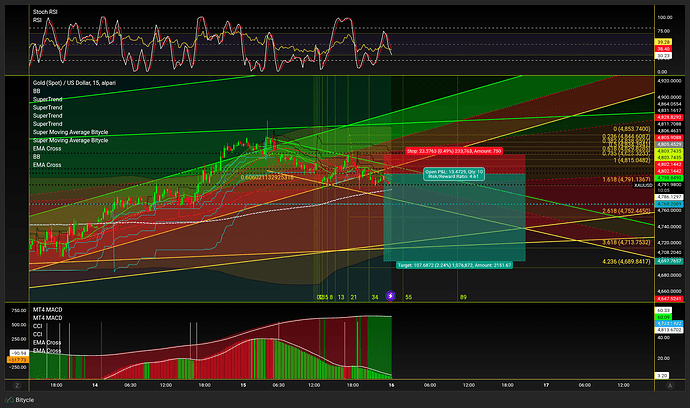Click the Bitycle logo icon
Viewport: 690px width, 408px height.
[x=9, y=400]
